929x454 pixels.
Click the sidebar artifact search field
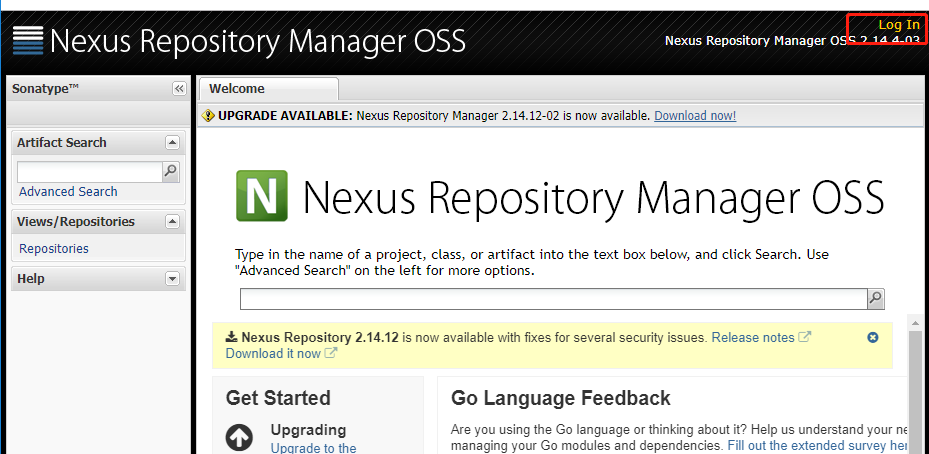[89, 171]
